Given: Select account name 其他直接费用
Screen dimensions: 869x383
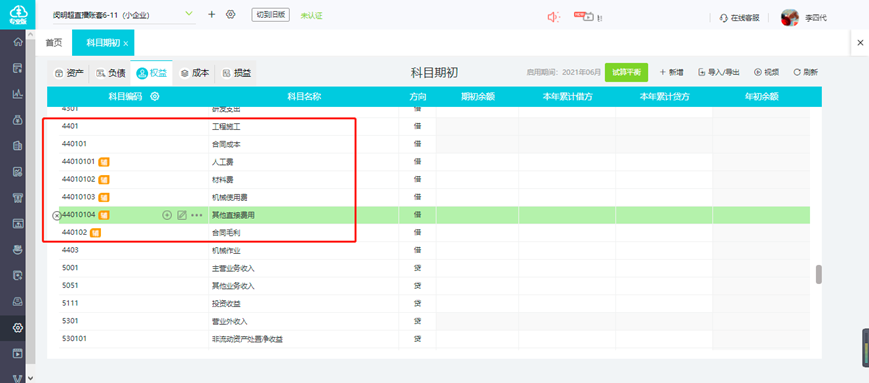Looking at the screenshot, I should click(233, 215).
